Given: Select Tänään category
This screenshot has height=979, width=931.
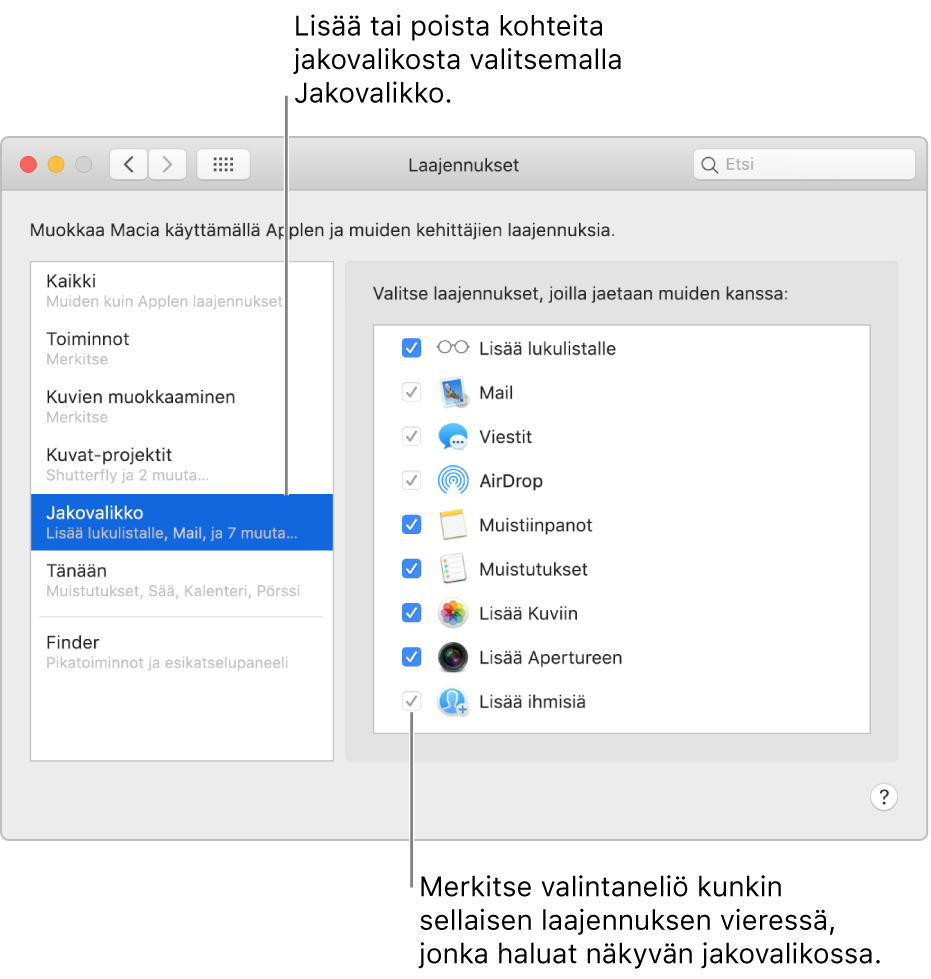Looking at the screenshot, I should point(182,580).
